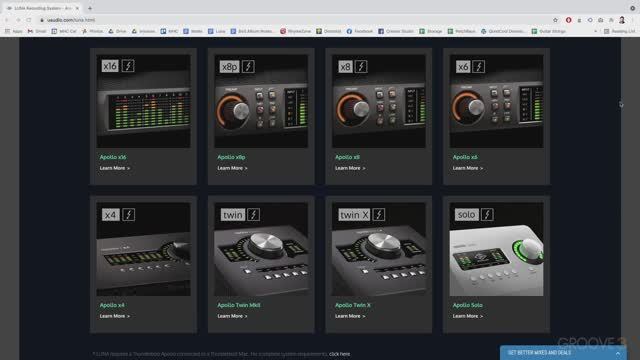Open the Luna bookmark

pos(216,31)
